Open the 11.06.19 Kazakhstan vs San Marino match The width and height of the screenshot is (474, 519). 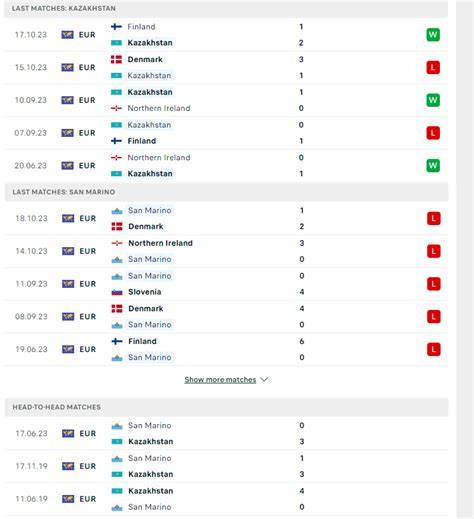tap(226, 499)
